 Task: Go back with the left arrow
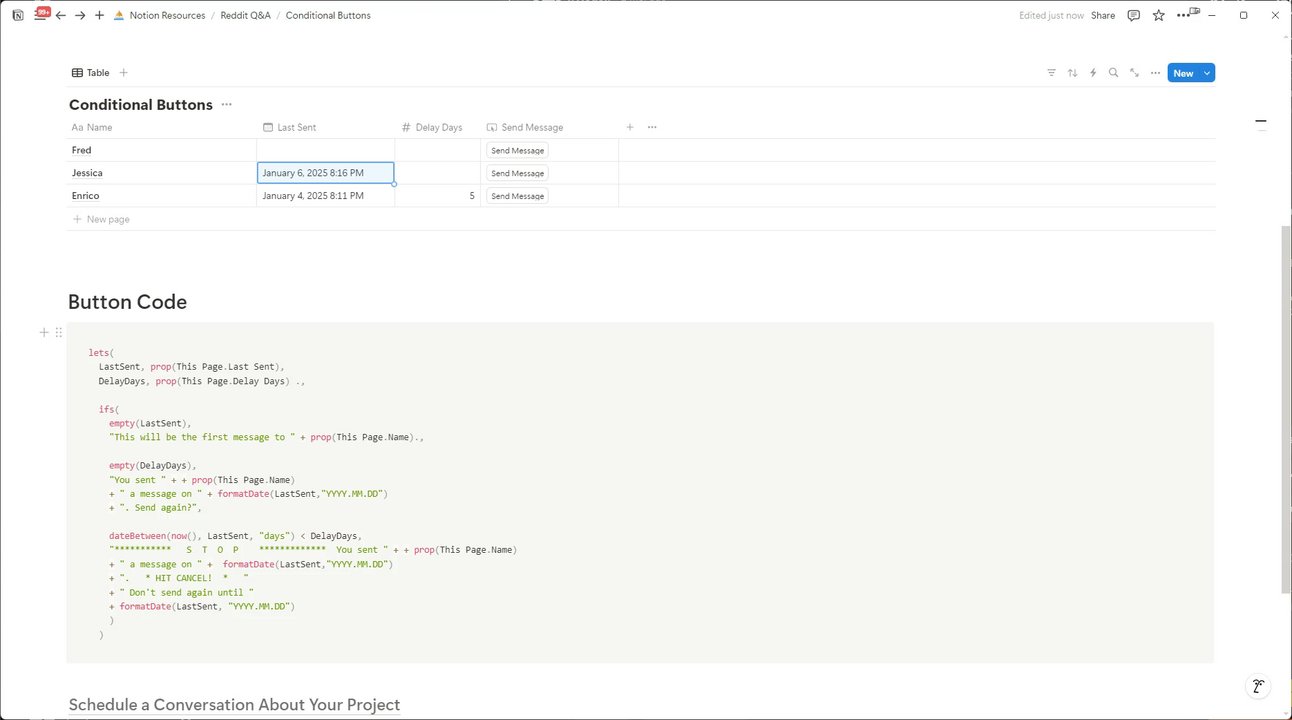(x=61, y=16)
